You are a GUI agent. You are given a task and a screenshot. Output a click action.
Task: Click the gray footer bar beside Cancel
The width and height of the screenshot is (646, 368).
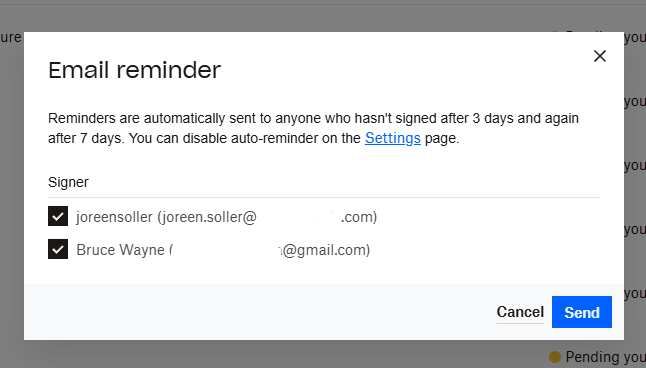tap(260, 312)
